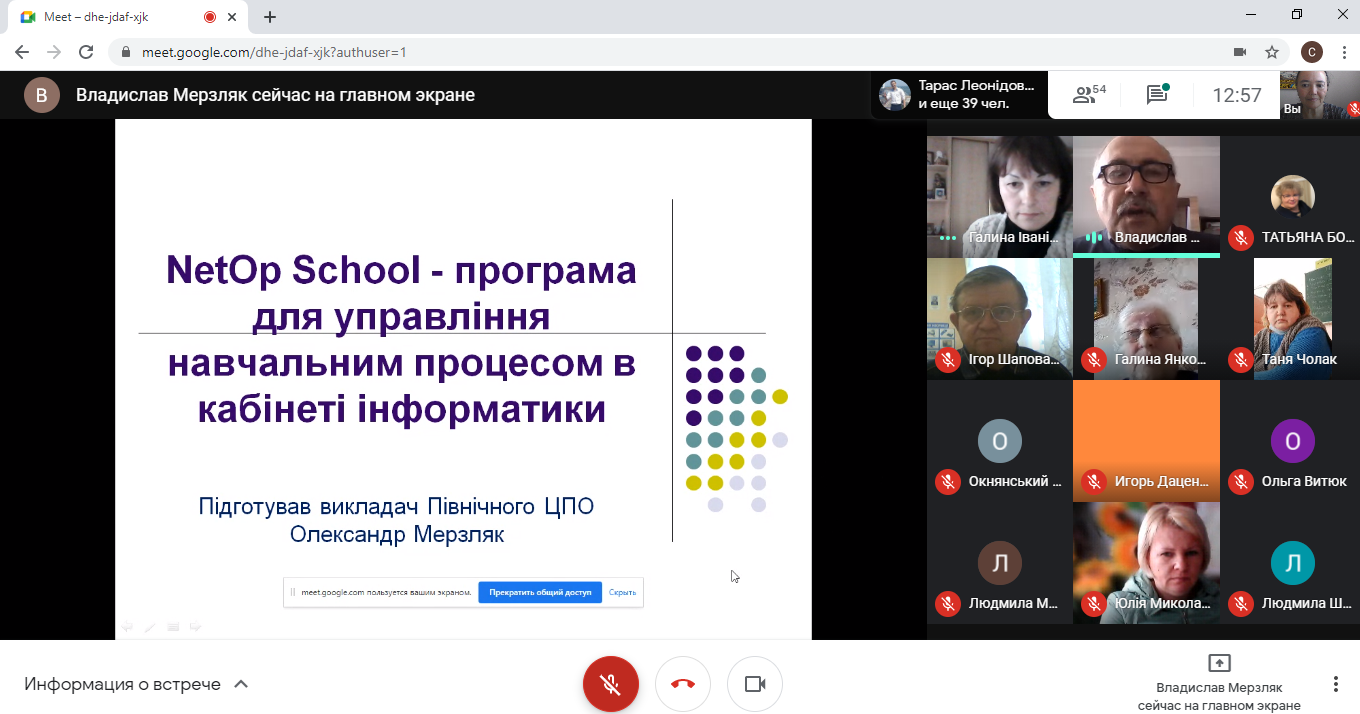Bookmark this page with the star icon

(1272, 52)
